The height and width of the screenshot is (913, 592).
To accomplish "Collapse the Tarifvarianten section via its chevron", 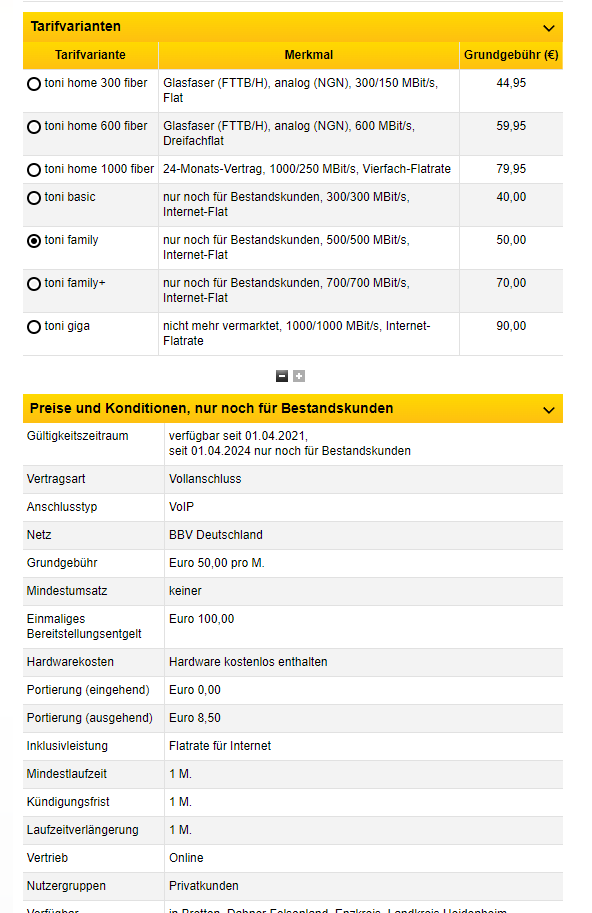I will point(548,28).
